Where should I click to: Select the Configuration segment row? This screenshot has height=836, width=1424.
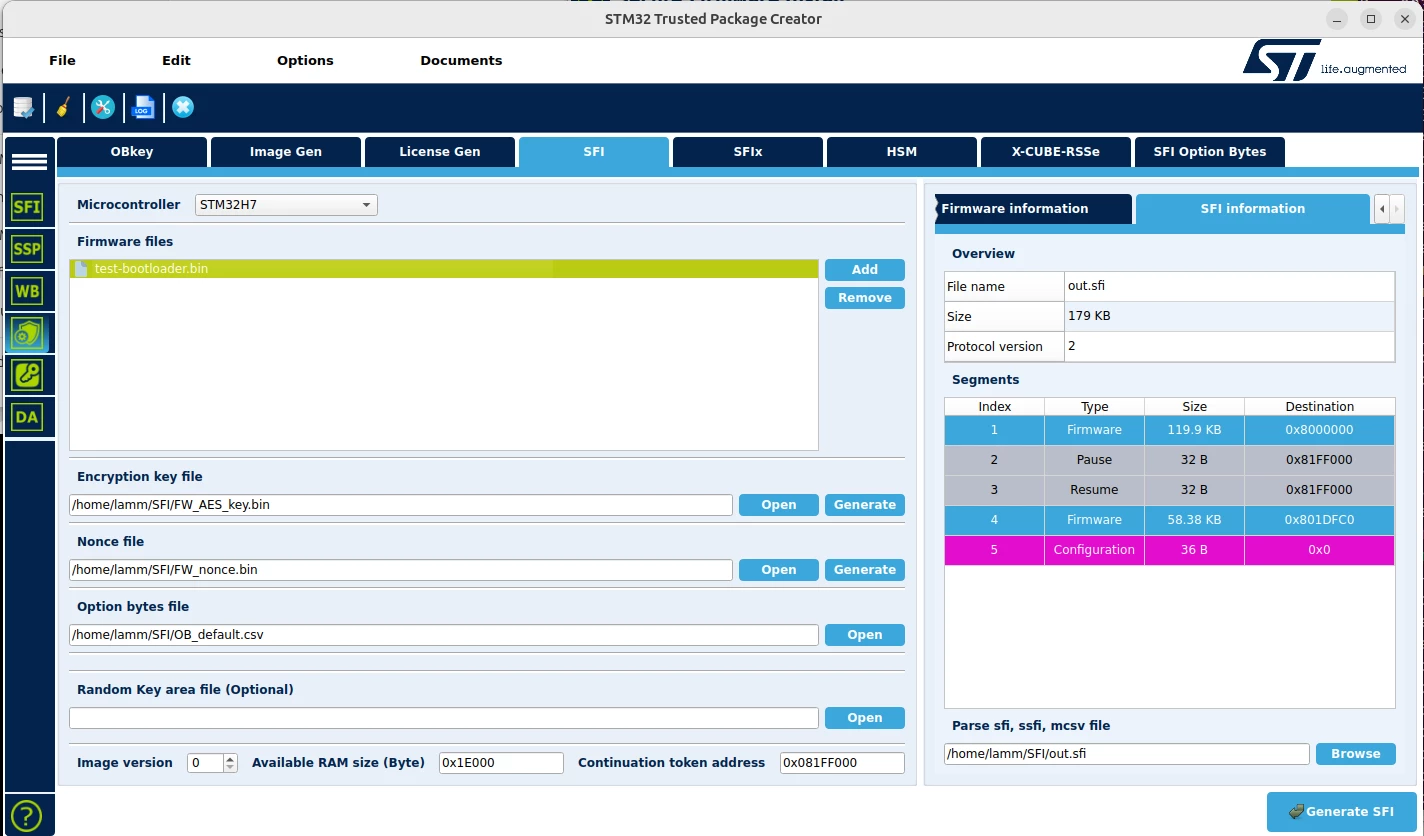1169,550
